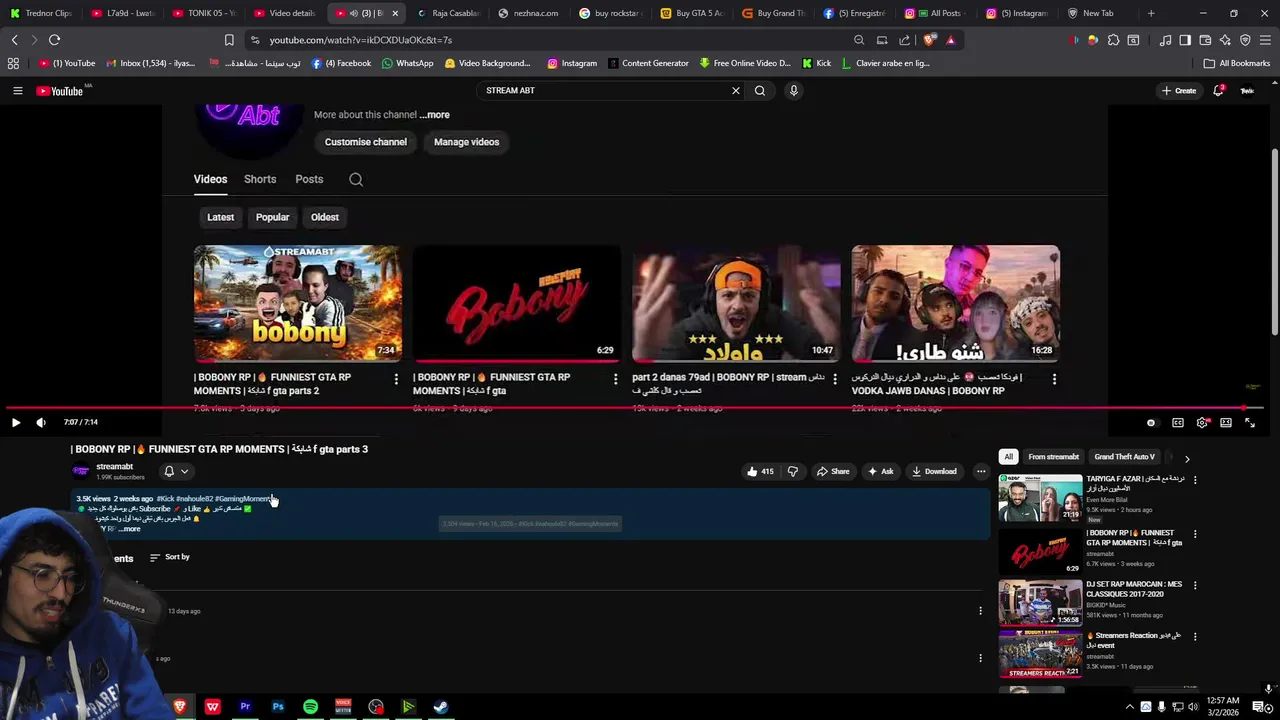Like the video with 415 likes

click(760, 472)
